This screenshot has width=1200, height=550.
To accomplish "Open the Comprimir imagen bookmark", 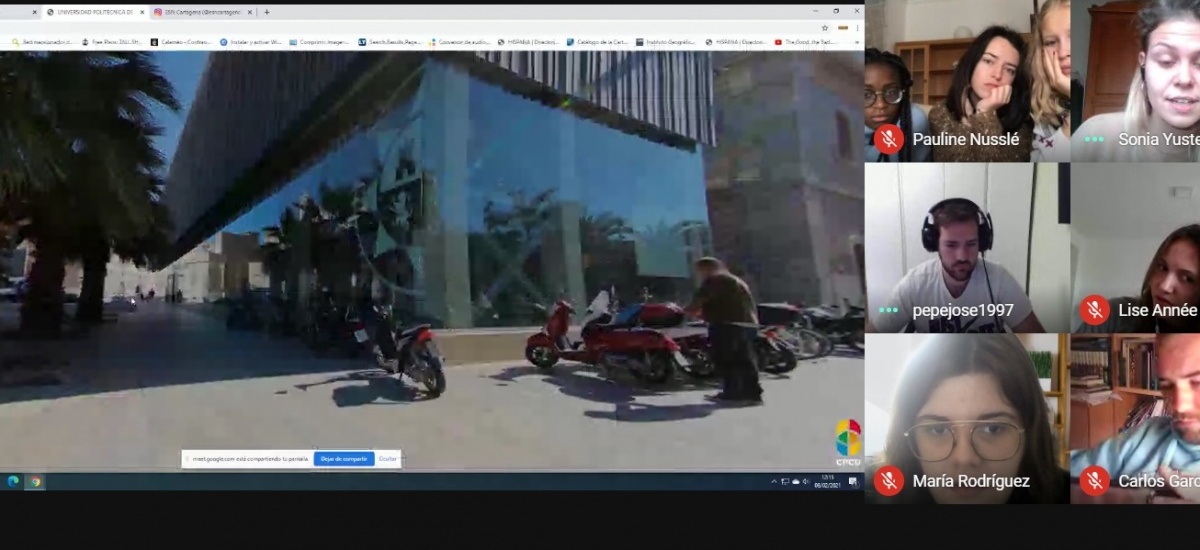I will point(319,42).
